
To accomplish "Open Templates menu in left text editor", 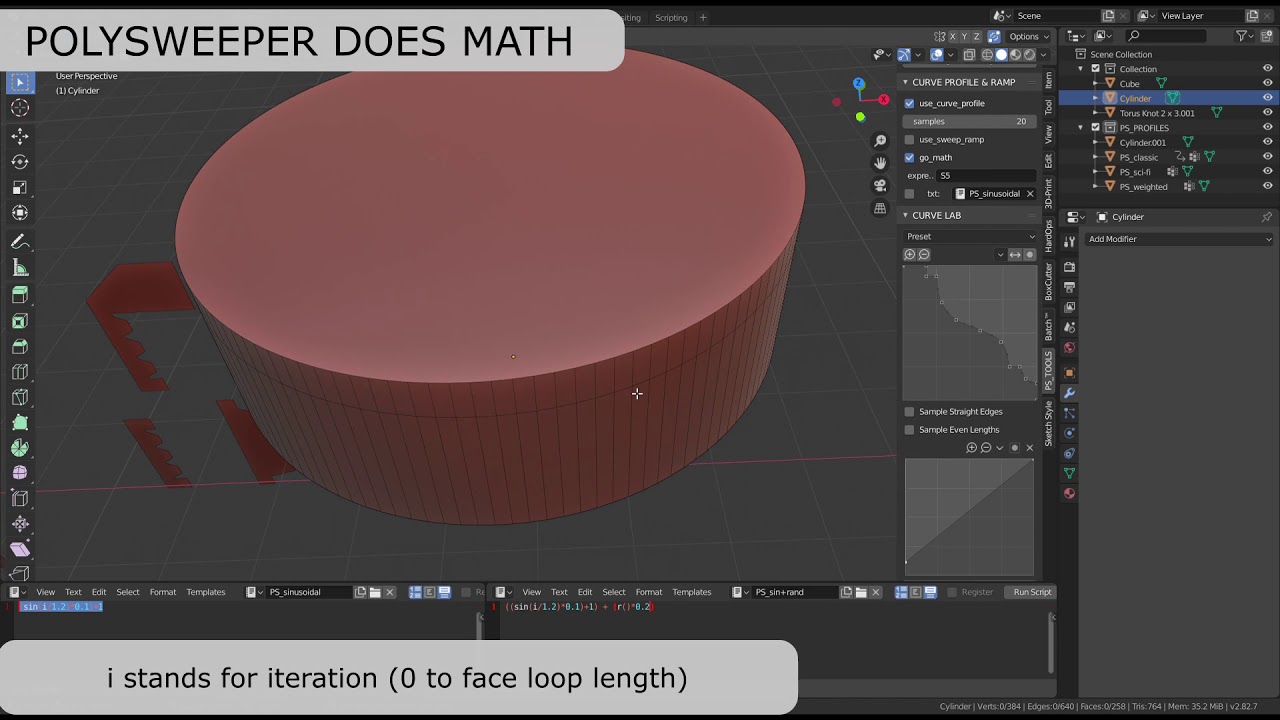I will [x=206, y=592].
